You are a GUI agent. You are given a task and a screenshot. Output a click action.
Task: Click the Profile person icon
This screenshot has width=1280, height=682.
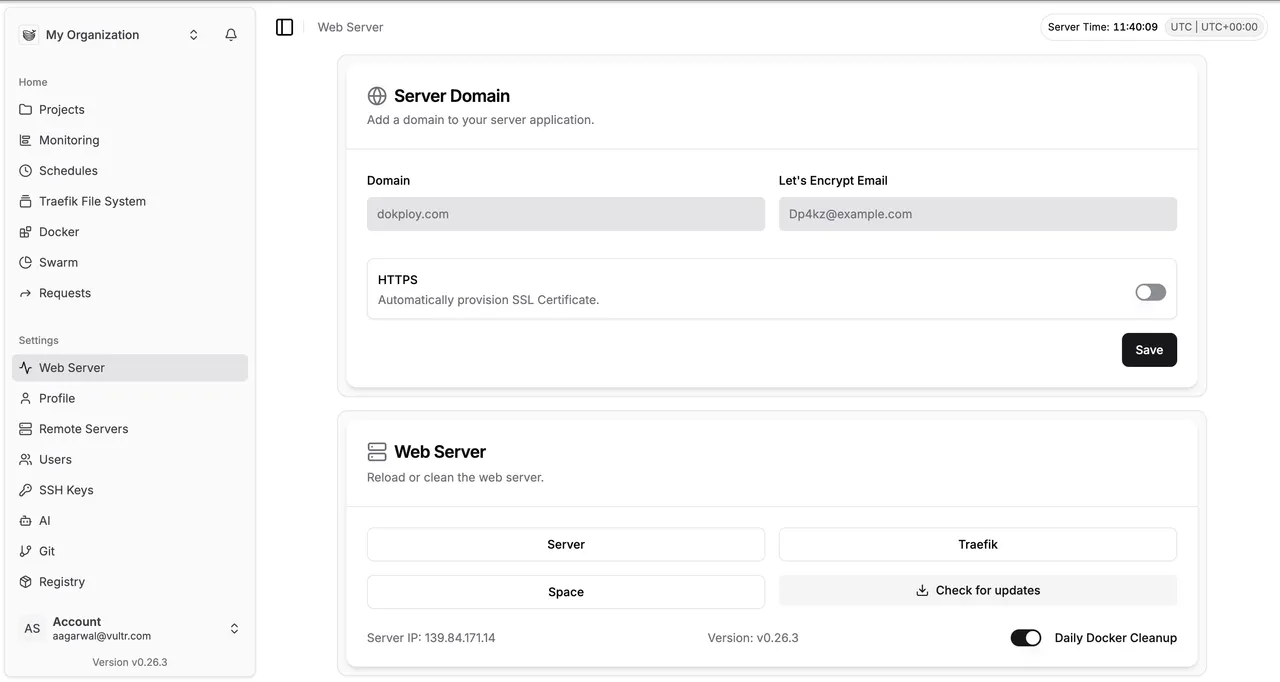point(26,398)
